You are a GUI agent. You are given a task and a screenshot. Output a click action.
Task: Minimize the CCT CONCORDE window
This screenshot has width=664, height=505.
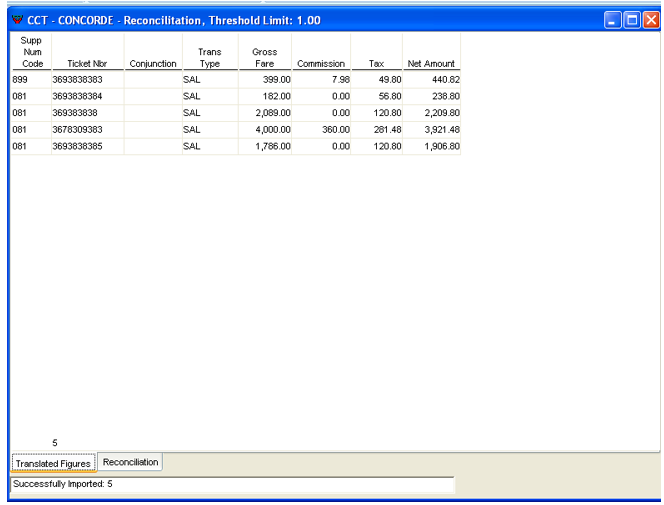(x=612, y=20)
